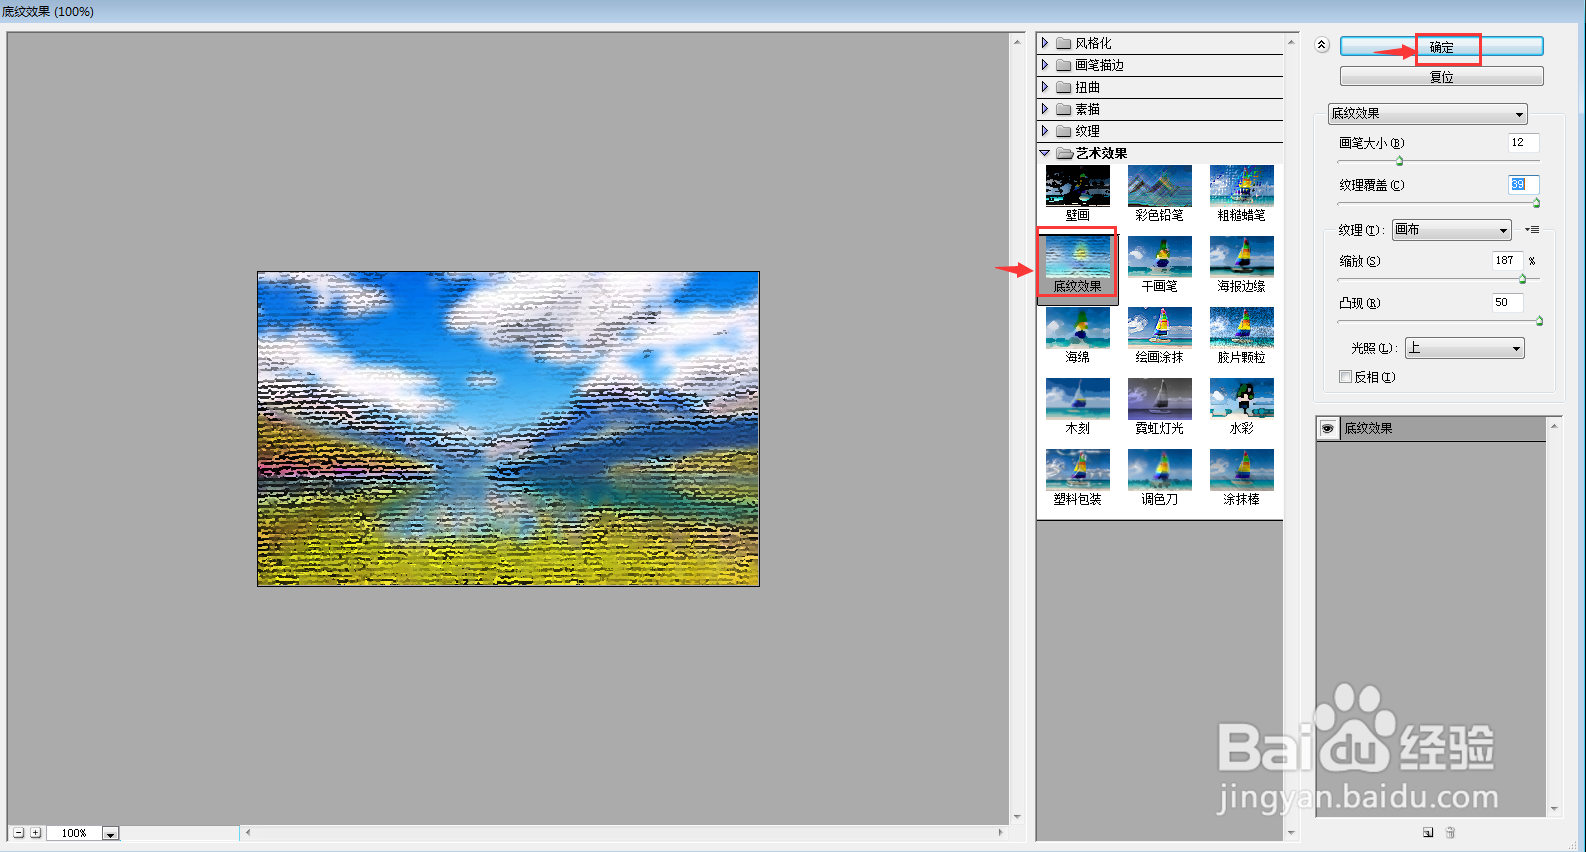Click the 纹理覆盖 value field
Viewport: 1586px width, 852px height.
(x=1523, y=185)
